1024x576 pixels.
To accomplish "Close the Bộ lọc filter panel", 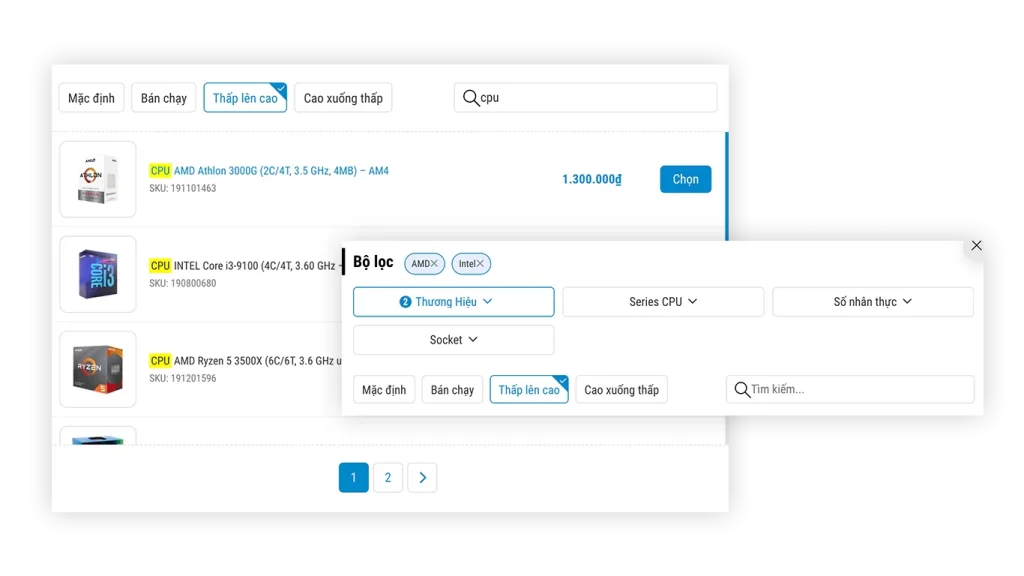I will (x=976, y=246).
